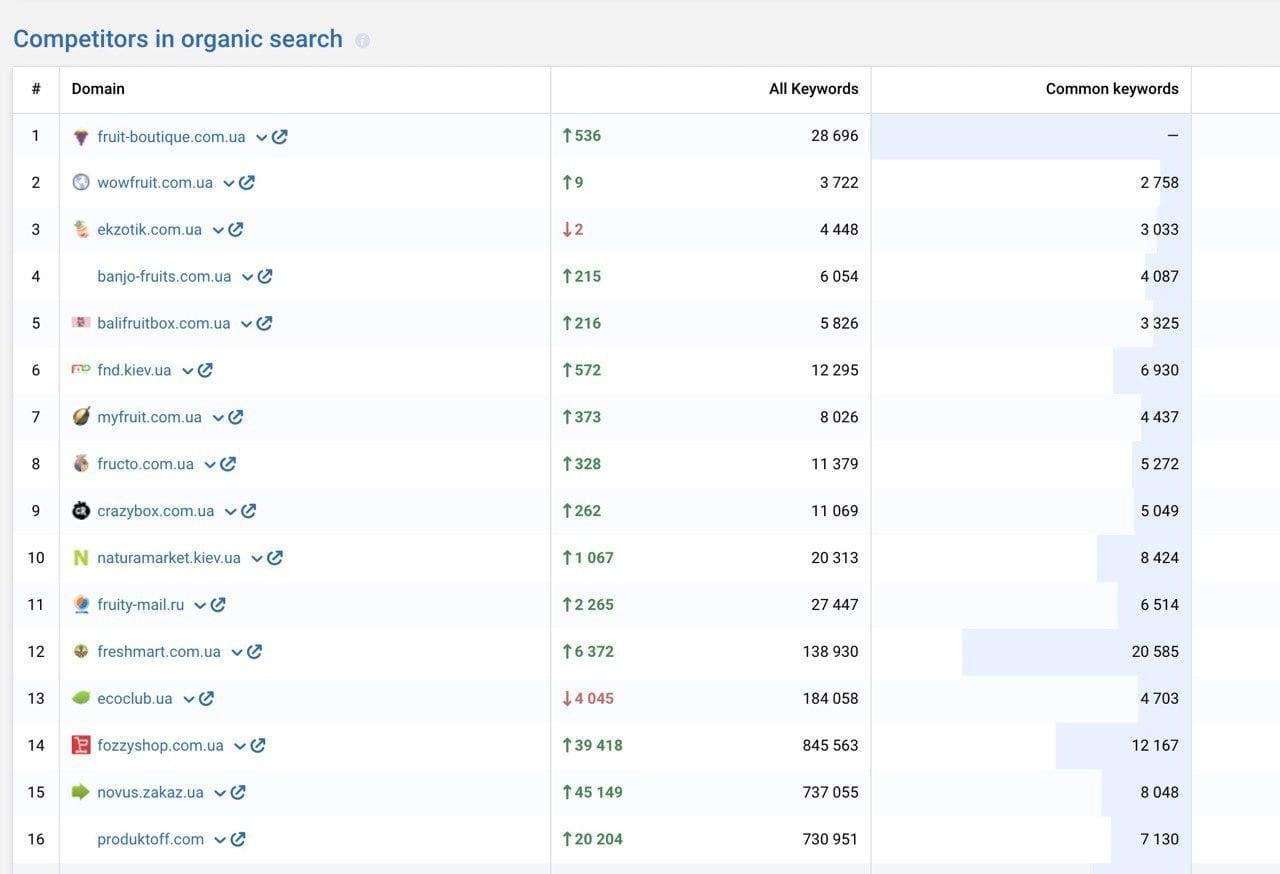Screen dimensions: 1280x874
Task: Open produktoff.com using its external link icon
Action: point(237,839)
